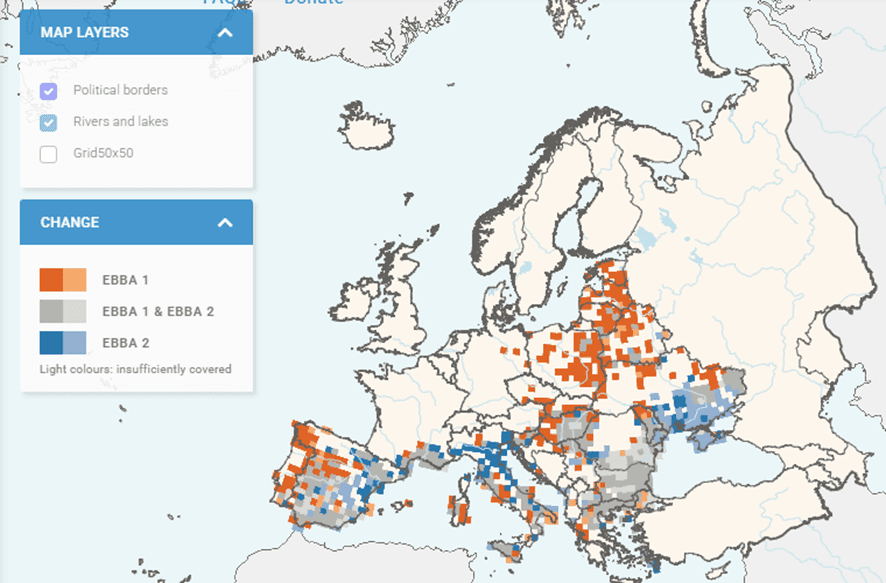Click the light blue EBBA 2 swatch
This screenshot has height=583, width=886.
coord(75,343)
